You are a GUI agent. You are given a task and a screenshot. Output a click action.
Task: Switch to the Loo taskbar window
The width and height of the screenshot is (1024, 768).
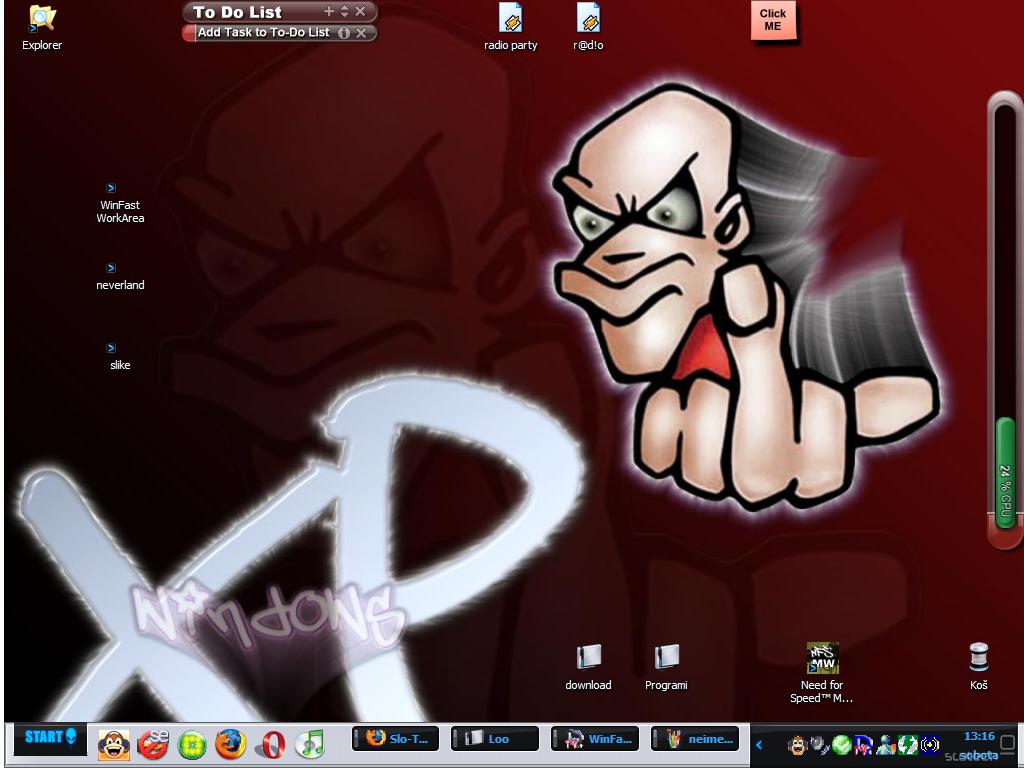[494, 739]
